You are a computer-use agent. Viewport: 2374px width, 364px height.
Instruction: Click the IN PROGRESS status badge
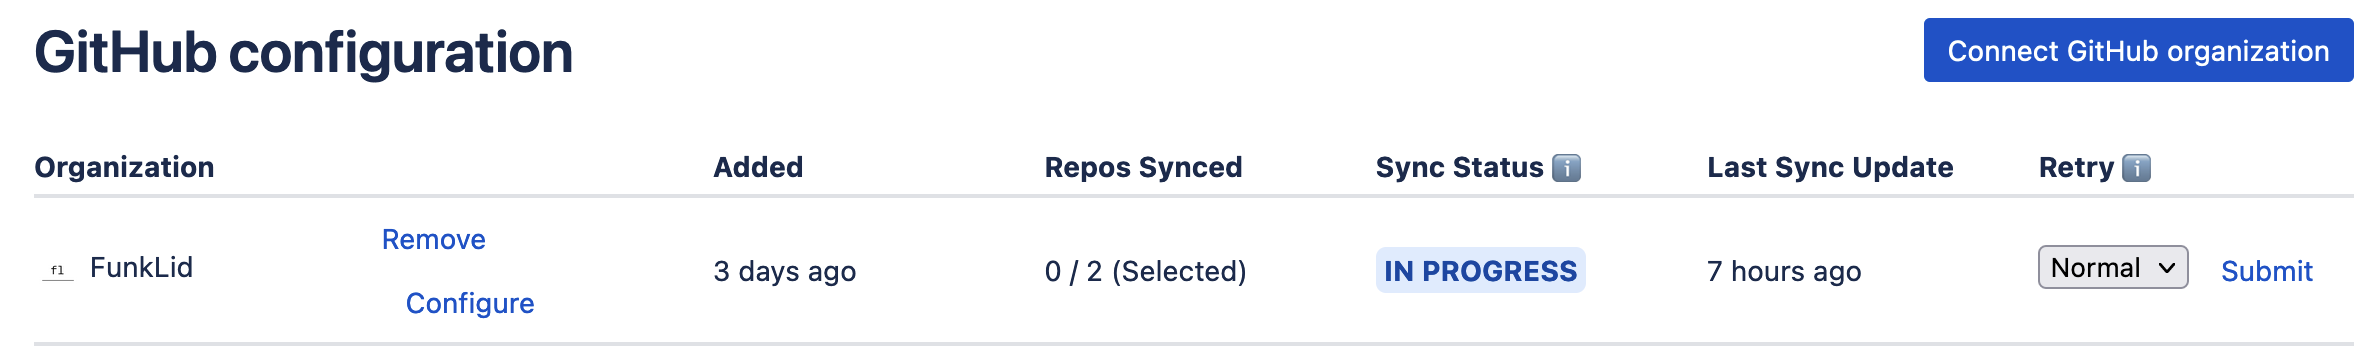click(x=1481, y=270)
